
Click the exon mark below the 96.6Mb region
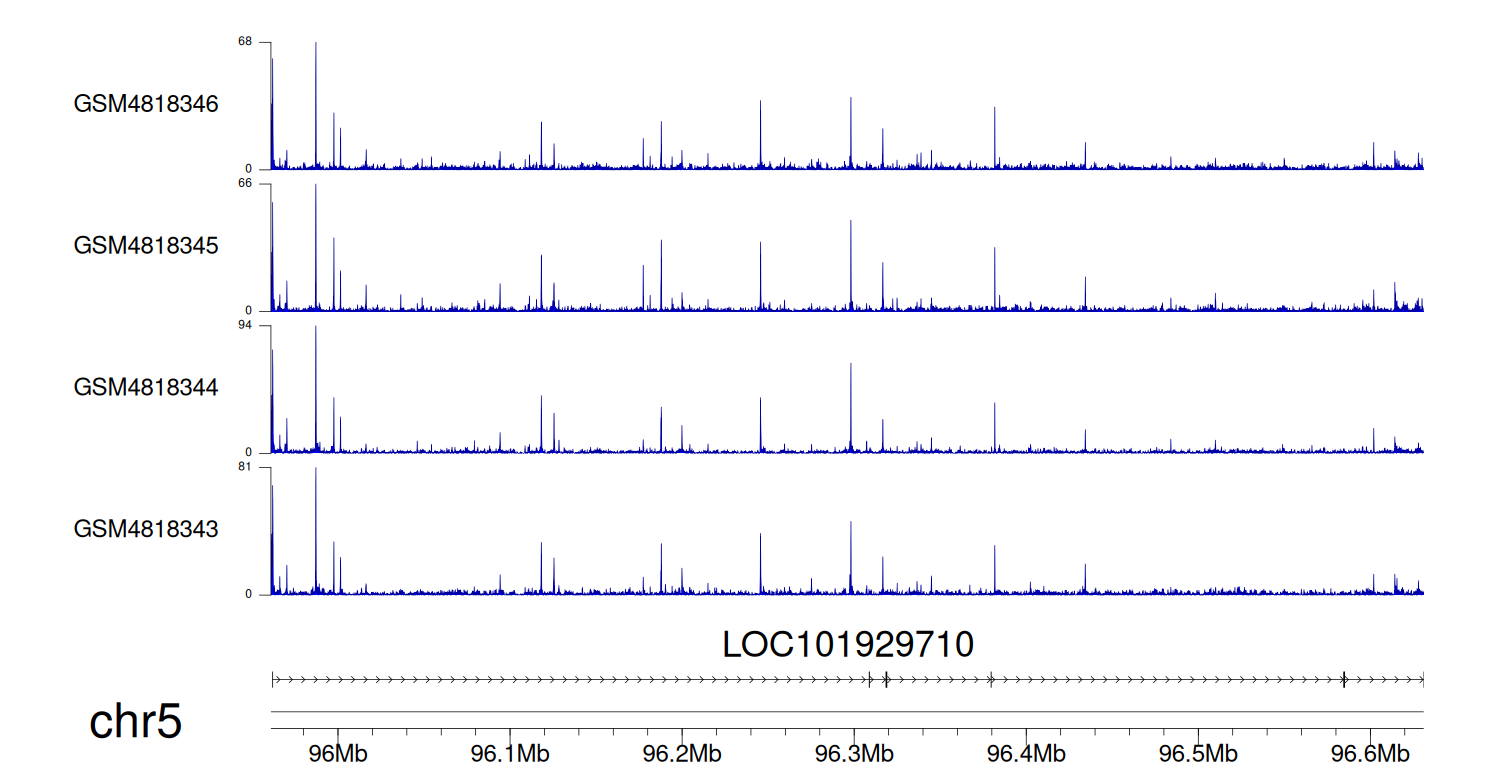1343,680
